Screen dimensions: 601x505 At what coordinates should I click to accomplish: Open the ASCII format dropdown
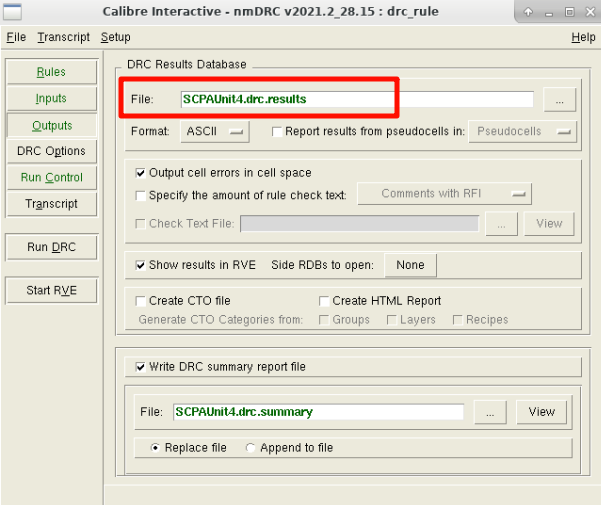pos(215,131)
